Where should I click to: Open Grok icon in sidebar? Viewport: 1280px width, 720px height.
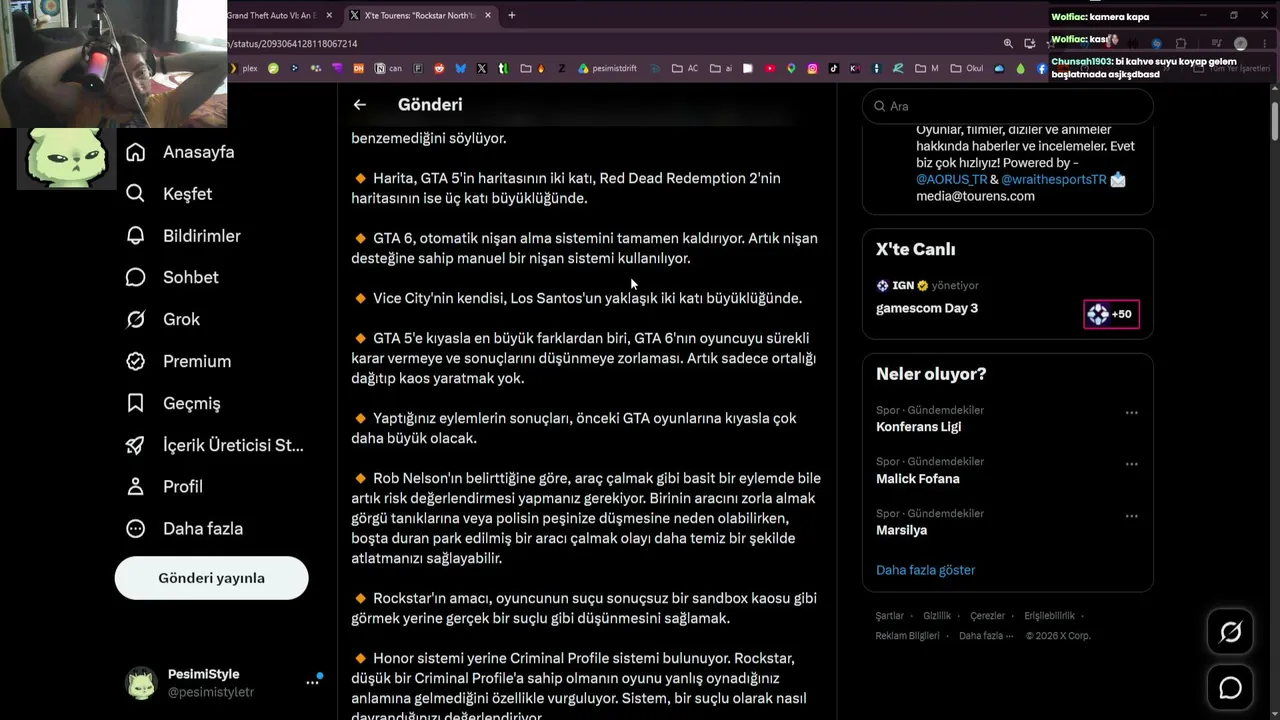point(136,319)
